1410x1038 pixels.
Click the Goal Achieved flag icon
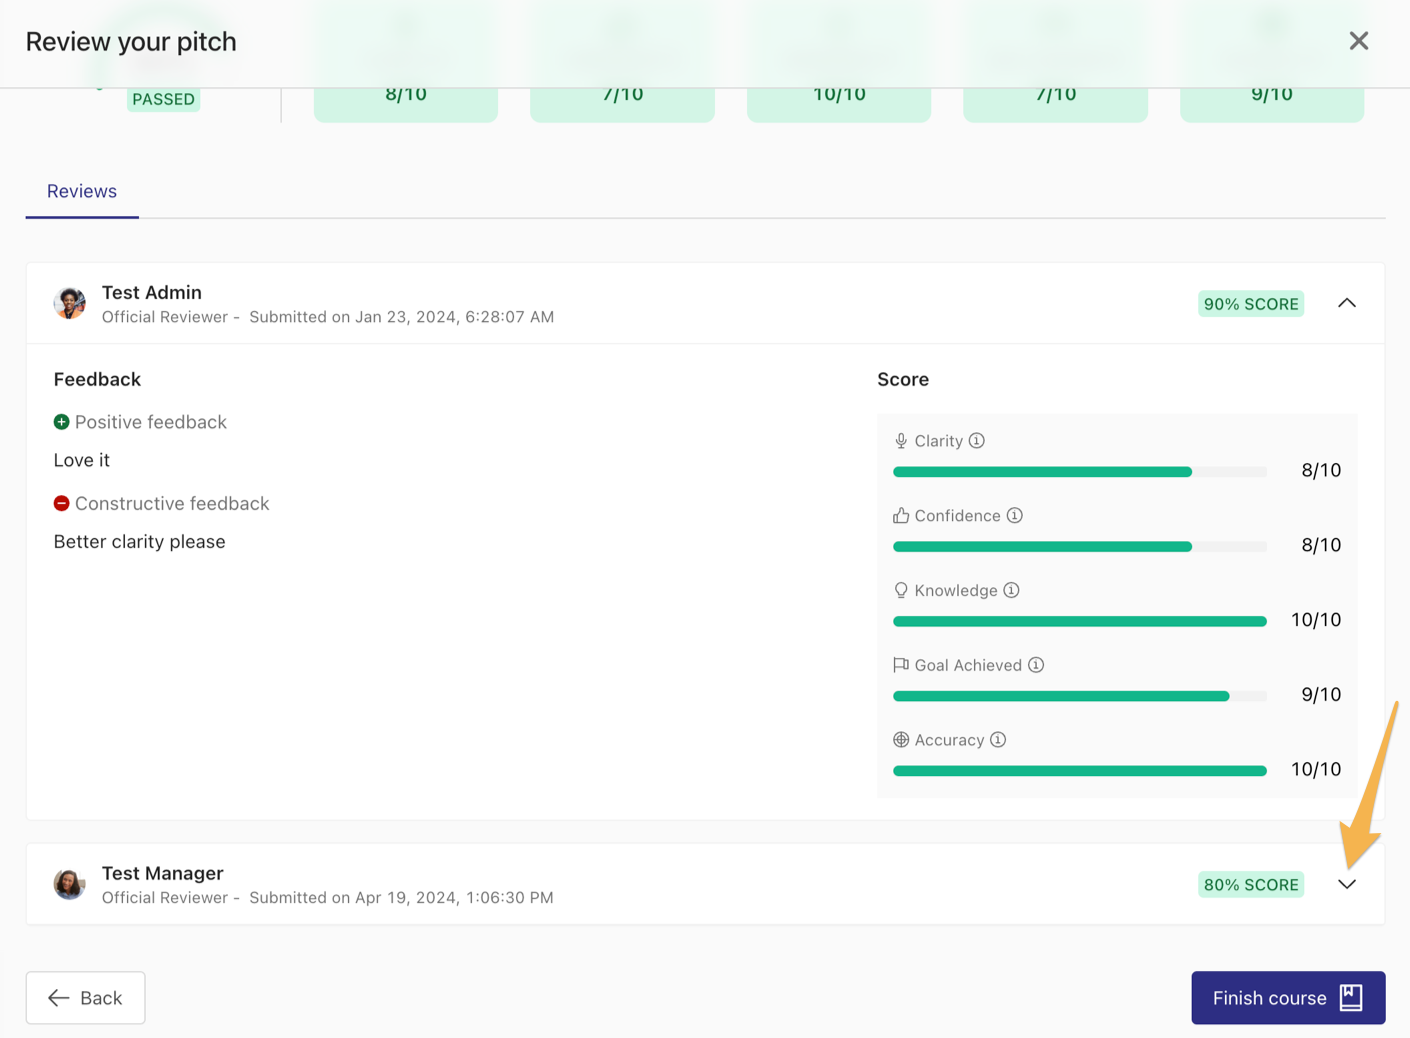(x=901, y=665)
